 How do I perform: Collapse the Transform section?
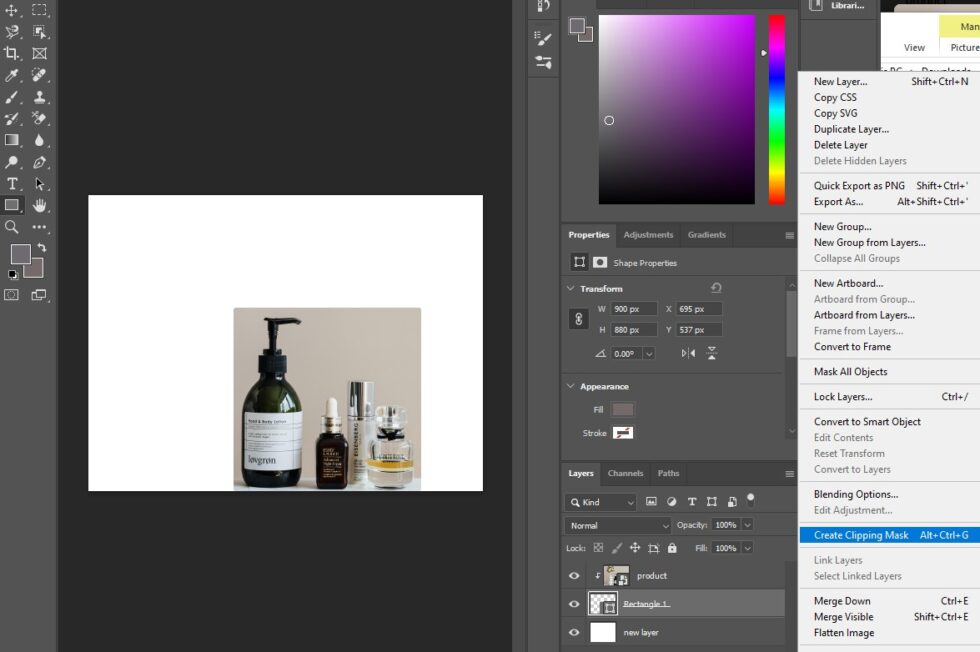(571, 289)
